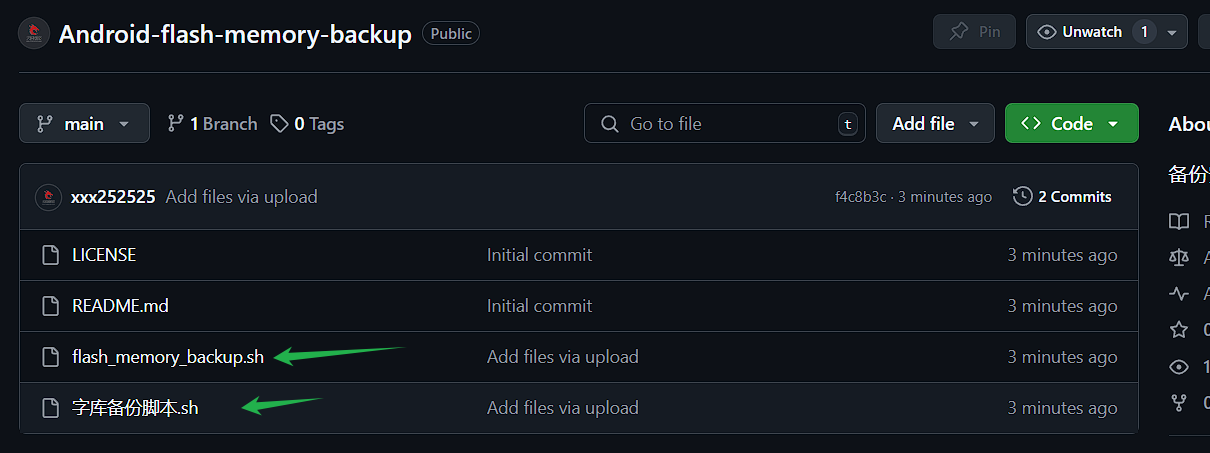Open the main branch selector dropdown
1210x453 pixels.
[x=84, y=123]
